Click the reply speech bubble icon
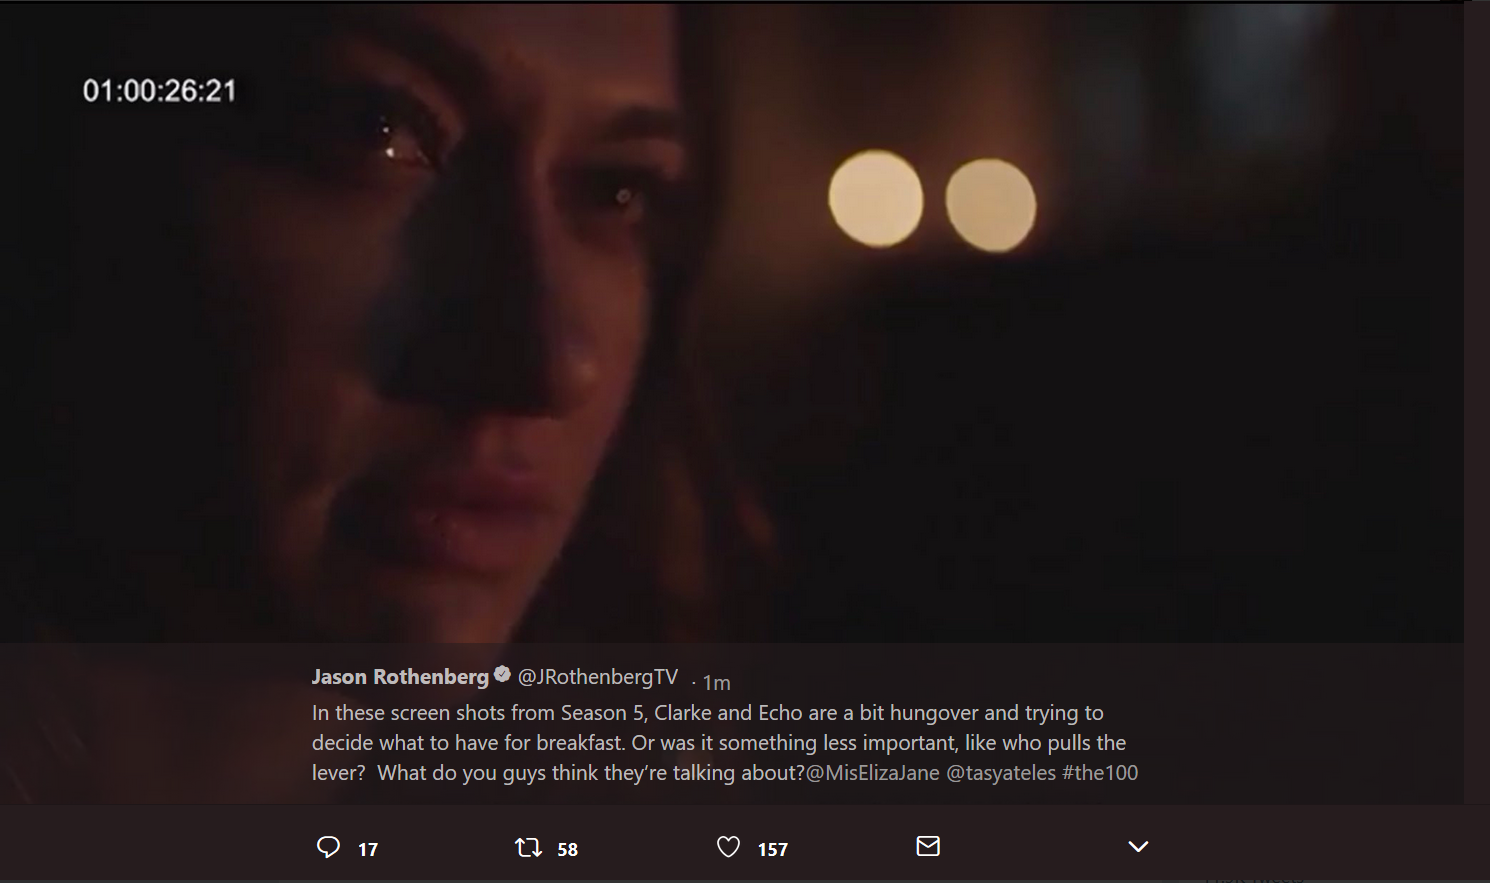Image resolution: width=1490 pixels, height=883 pixels. click(328, 848)
